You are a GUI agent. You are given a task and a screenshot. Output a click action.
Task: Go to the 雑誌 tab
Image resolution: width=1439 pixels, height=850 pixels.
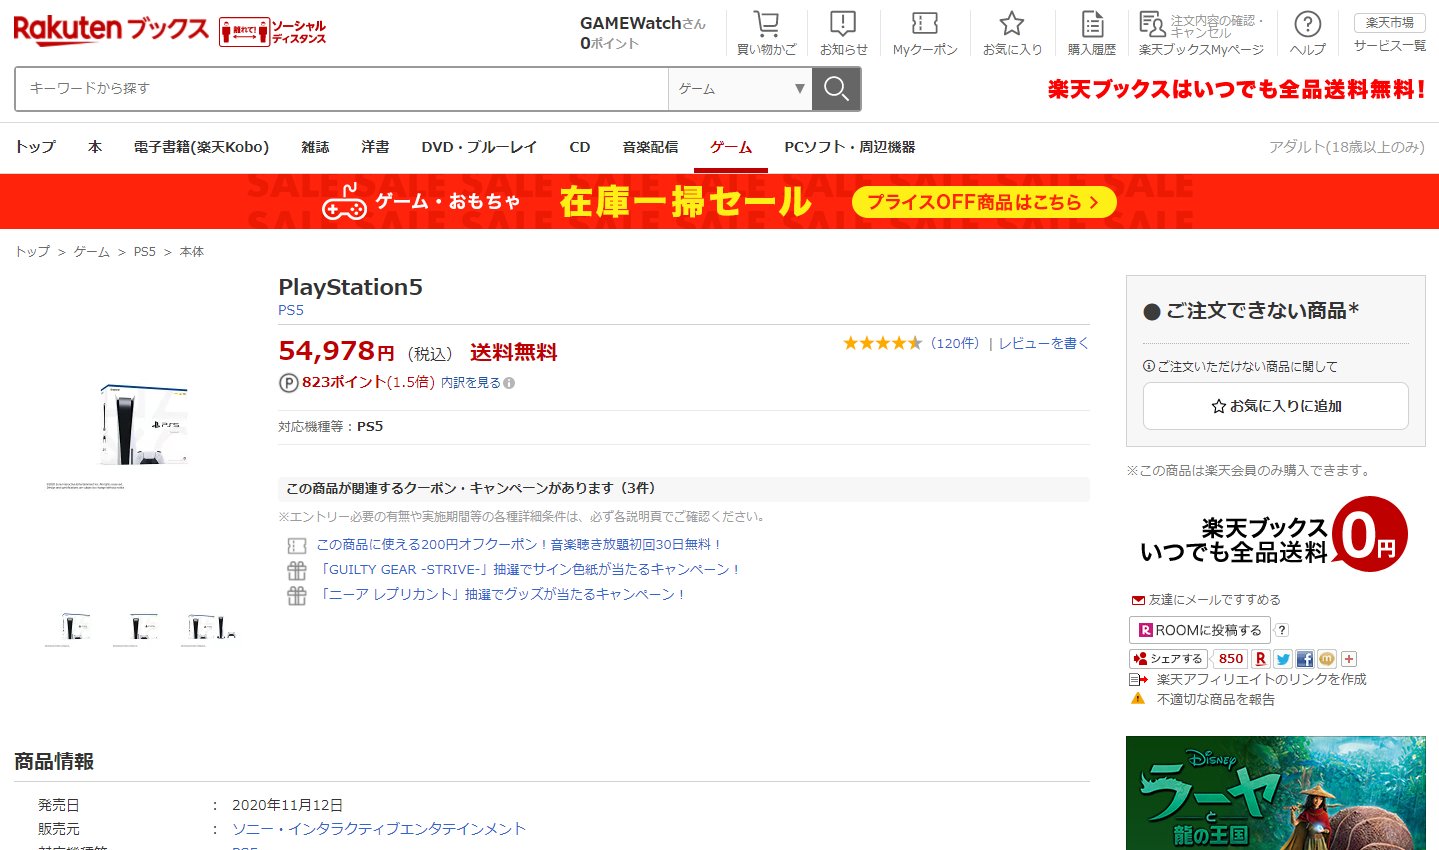[x=315, y=147]
